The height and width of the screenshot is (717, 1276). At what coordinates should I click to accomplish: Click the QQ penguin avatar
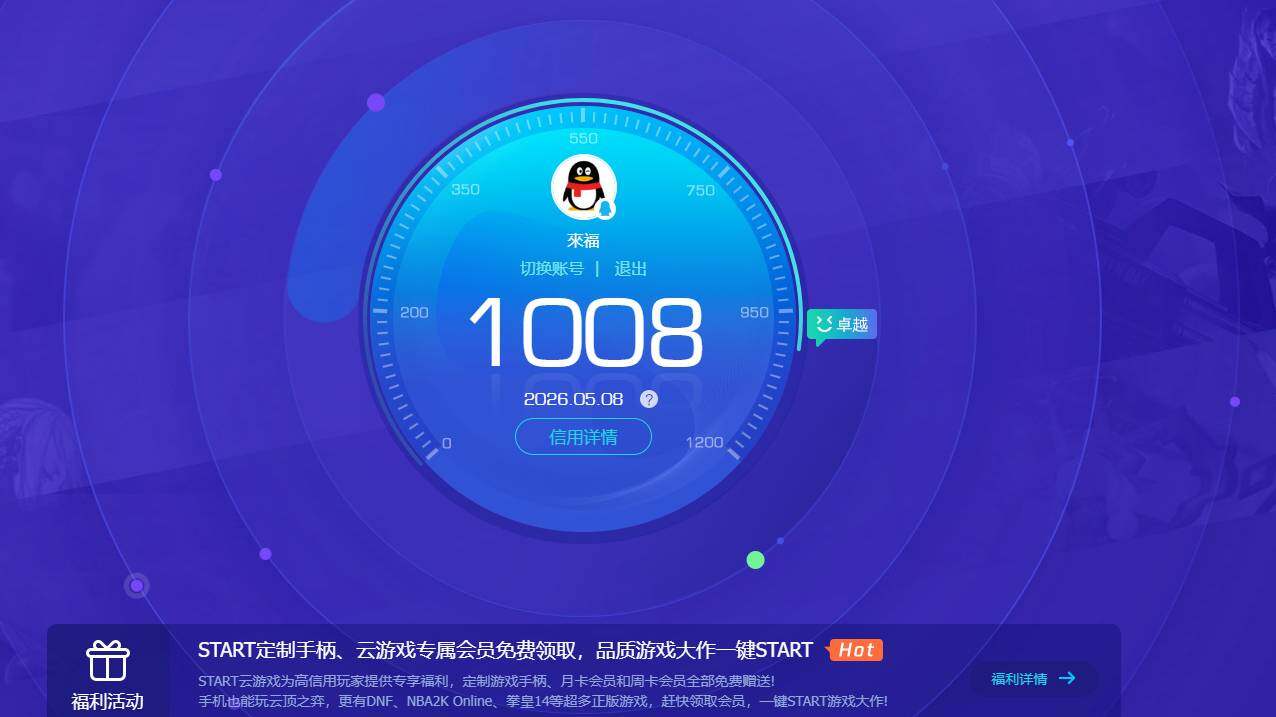click(583, 187)
